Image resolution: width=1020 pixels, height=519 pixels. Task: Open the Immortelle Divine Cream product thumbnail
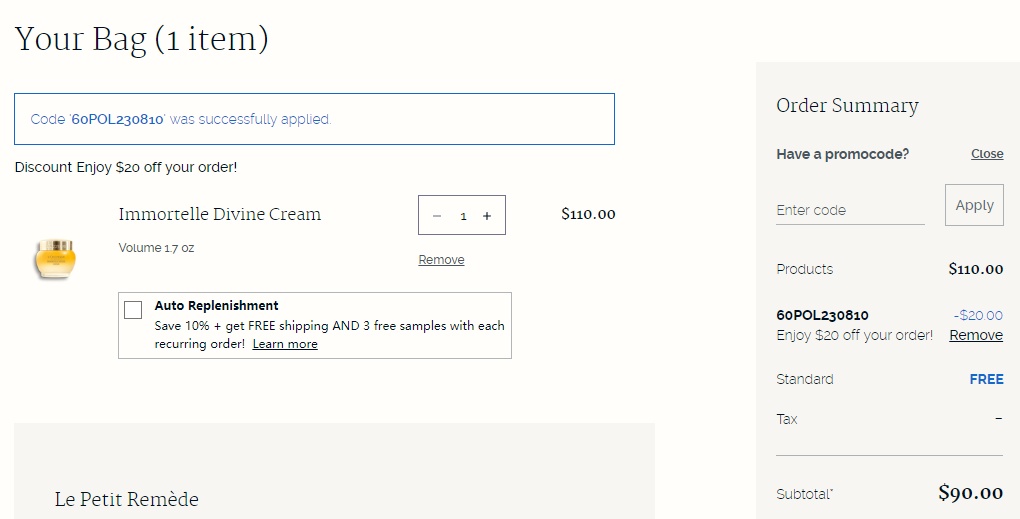click(x=55, y=259)
